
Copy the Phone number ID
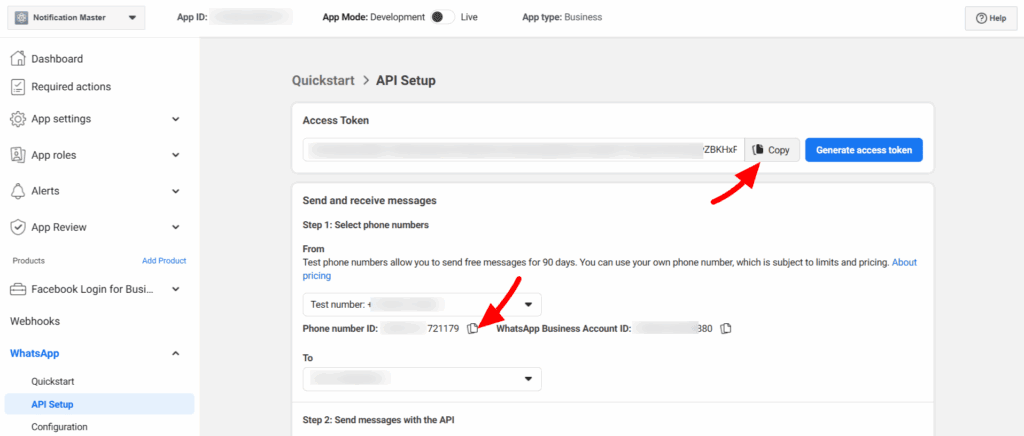[x=473, y=328]
